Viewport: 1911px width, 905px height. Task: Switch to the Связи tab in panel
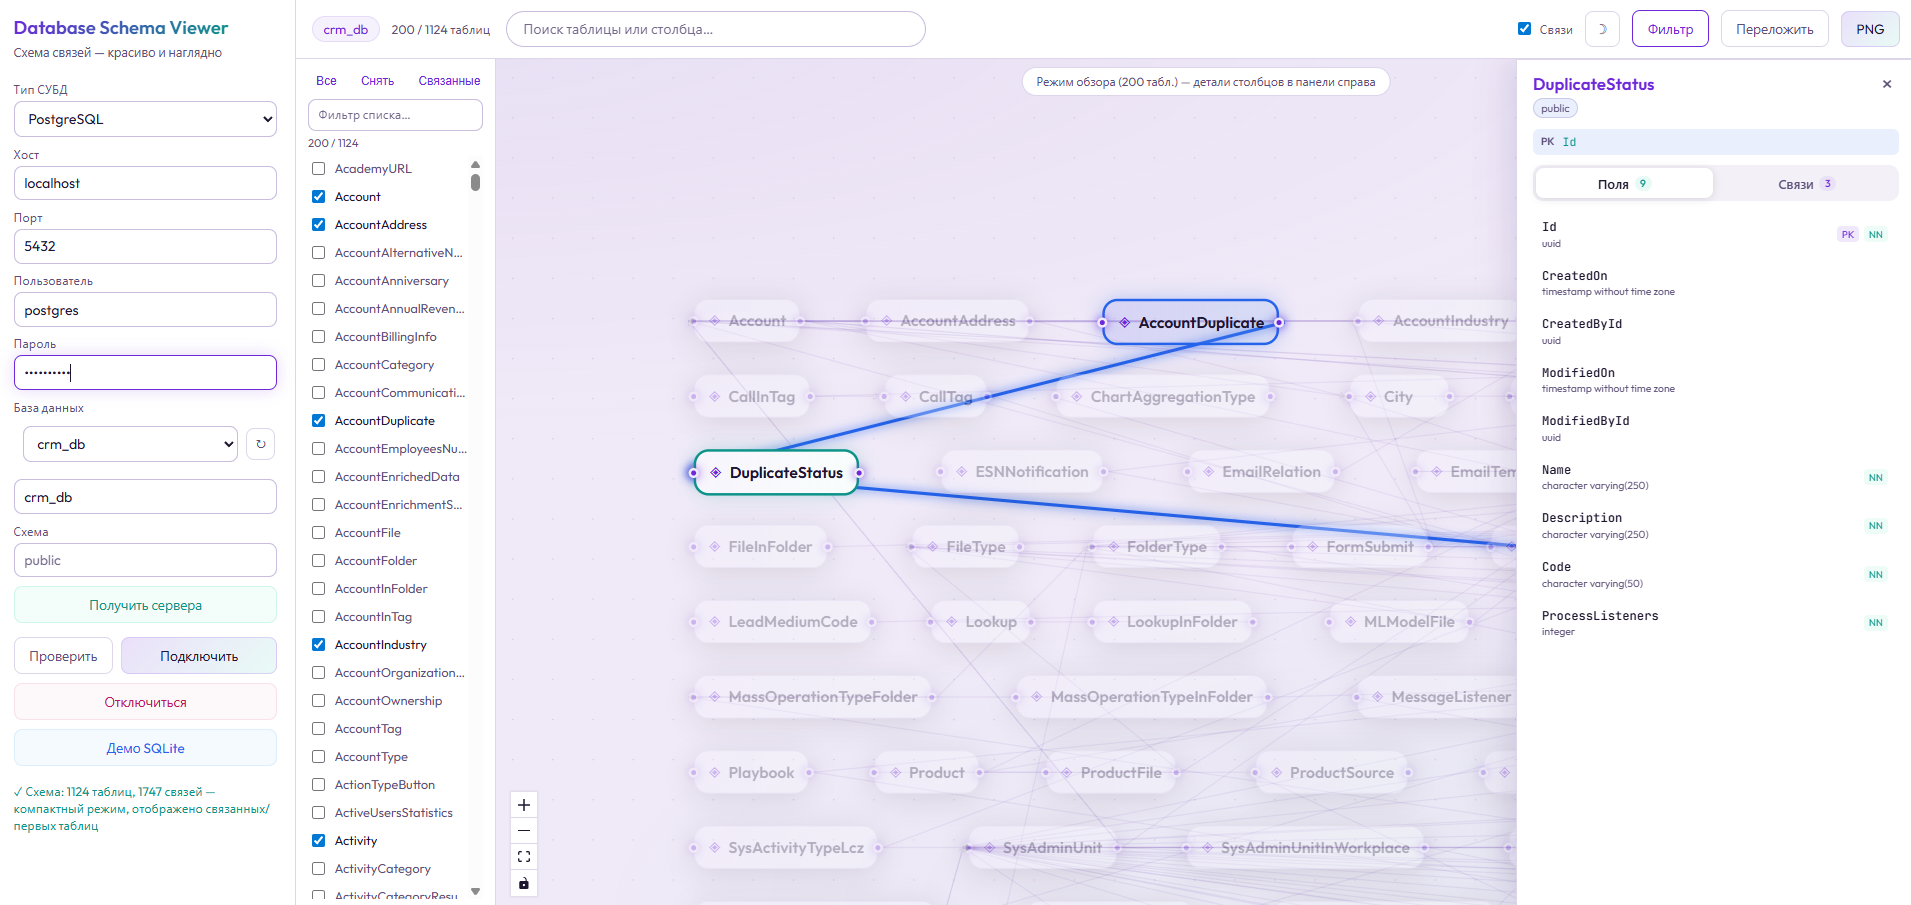coord(1805,184)
